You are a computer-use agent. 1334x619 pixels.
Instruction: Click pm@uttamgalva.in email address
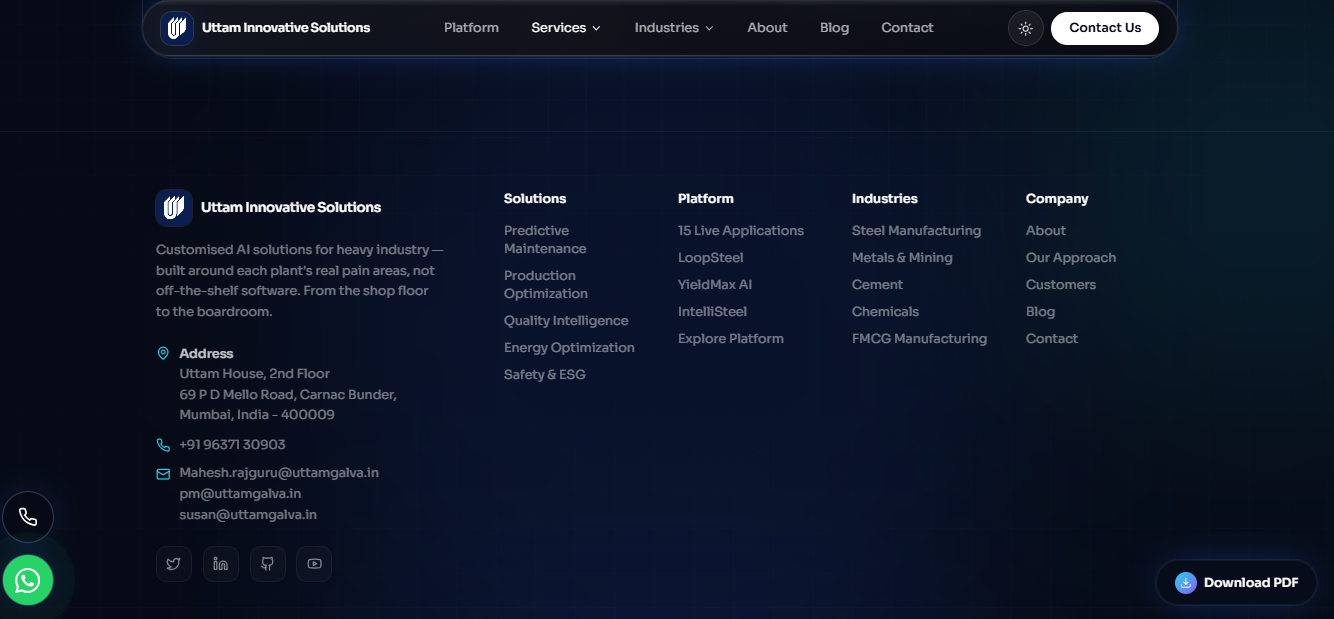(x=240, y=494)
